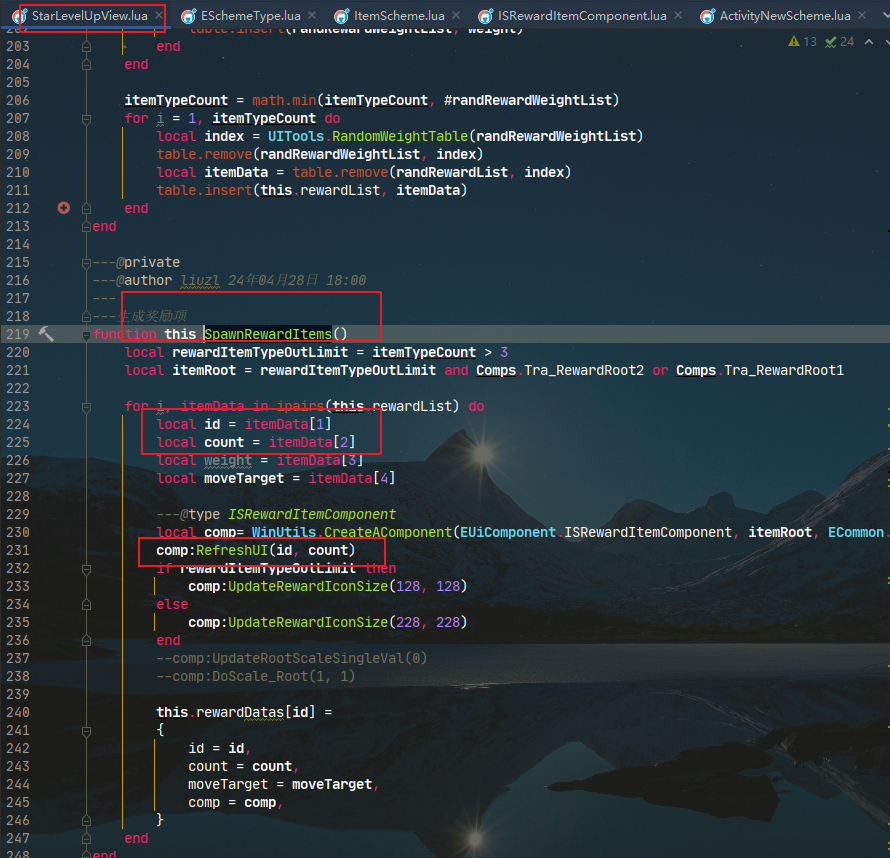The width and height of the screenshot is (890, 858).
Task: Click rewardDatas on line 240
Action: pyautogui.click(x=240, y=712)
